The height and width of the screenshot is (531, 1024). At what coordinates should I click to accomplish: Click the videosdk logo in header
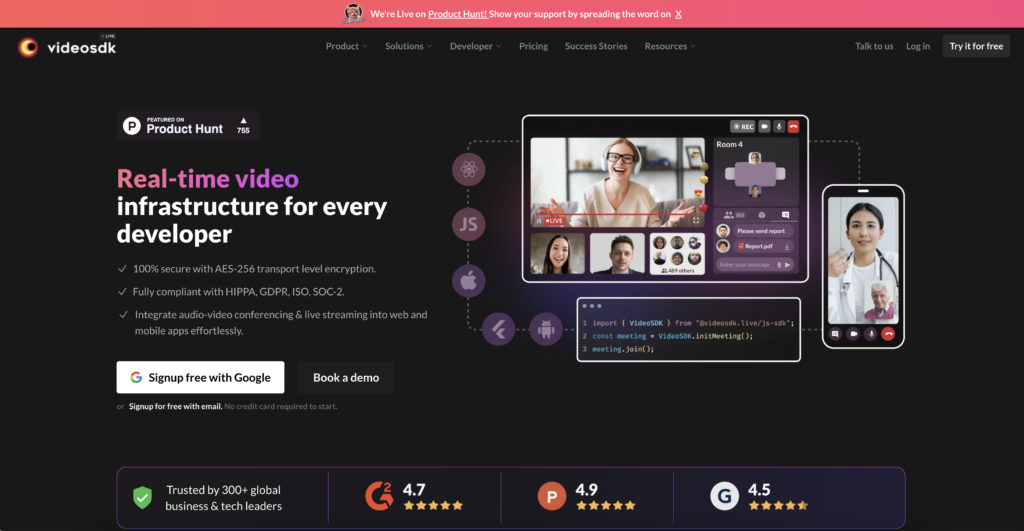pyautogui.click(x=68, y=46)
